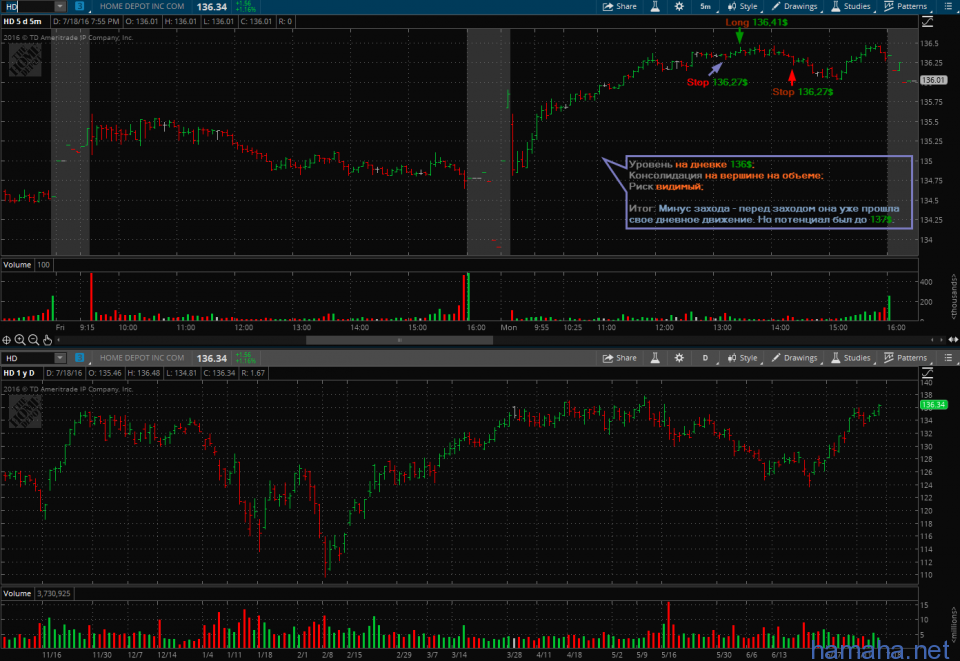The width and height of the screenshot is (960, 661).
Task: Click the small right arrow near scrollbar right end
Action: click(x=940, y=340)
